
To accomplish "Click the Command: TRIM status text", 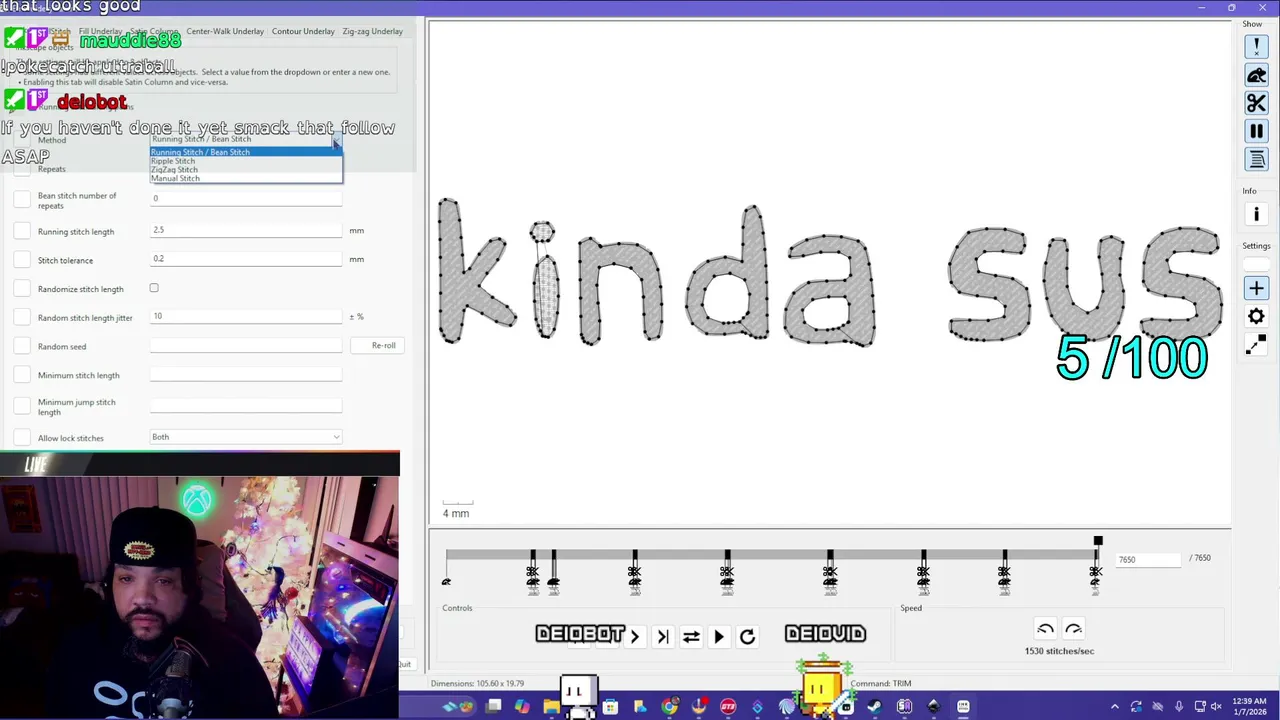I will (x=881, y=684).
